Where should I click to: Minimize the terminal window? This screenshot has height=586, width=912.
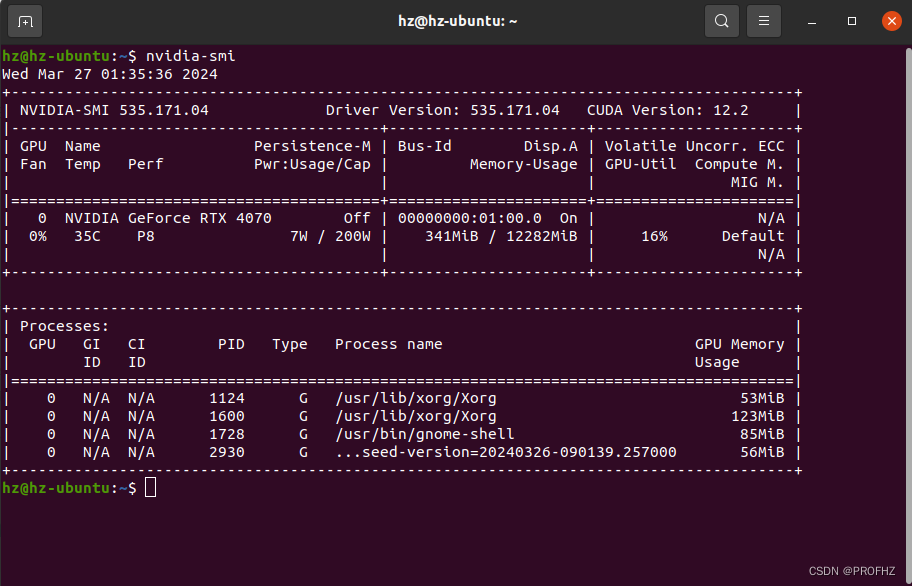(812, 22)
